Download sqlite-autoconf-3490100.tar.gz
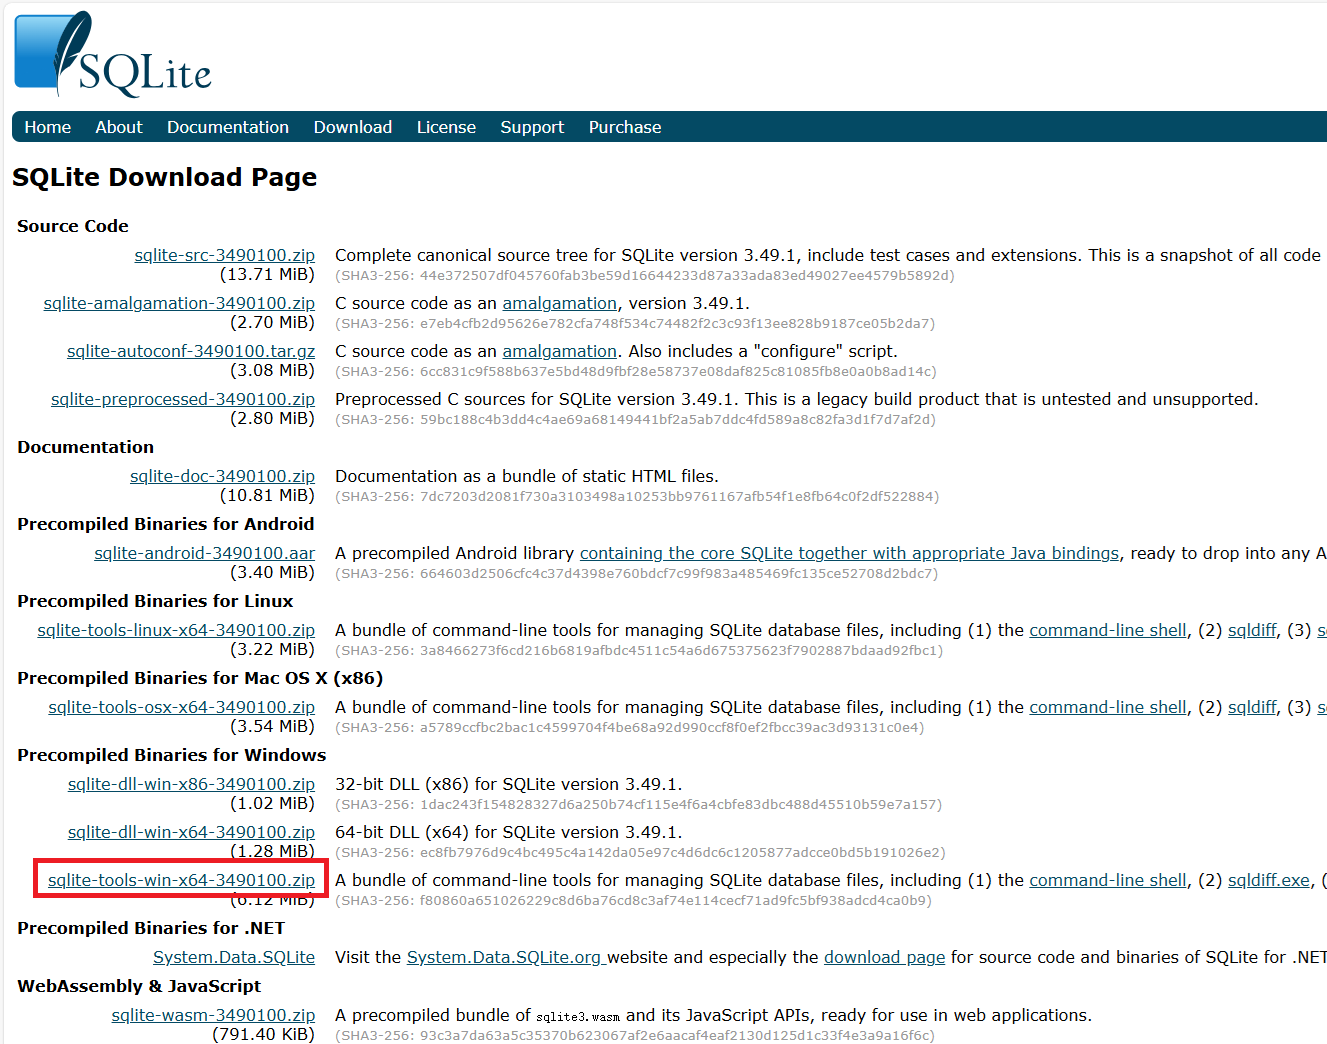 191,351
